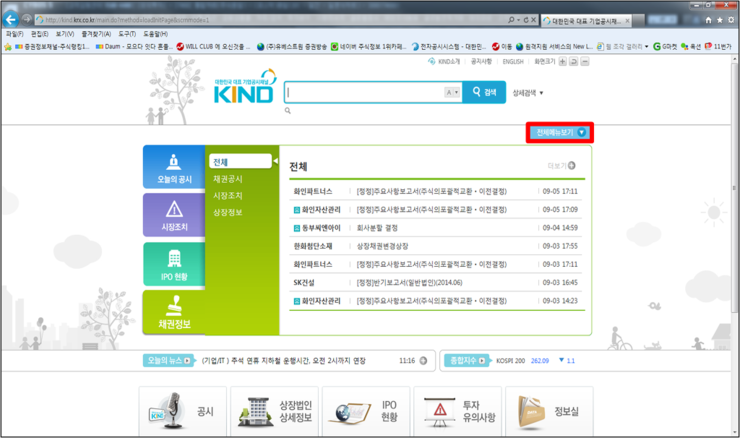Screen dimensions: 740x438
Task: Open browser tools gear icon
Action: (x=731, y=20)
